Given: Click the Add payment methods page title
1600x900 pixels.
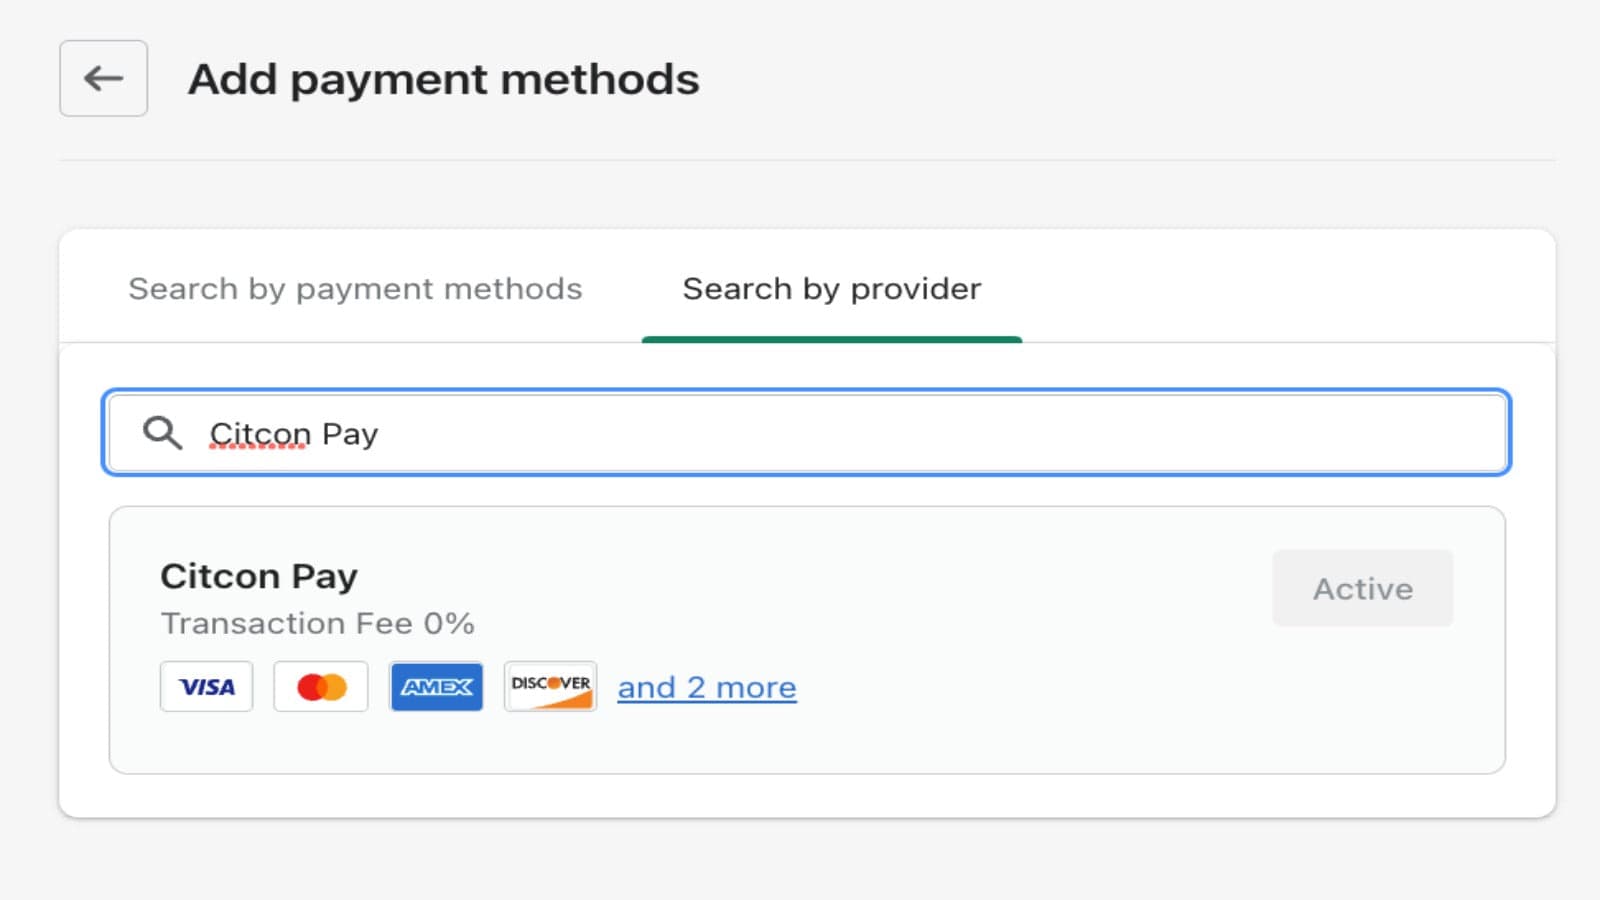Looking at the screenshot, I should [444, 79].
